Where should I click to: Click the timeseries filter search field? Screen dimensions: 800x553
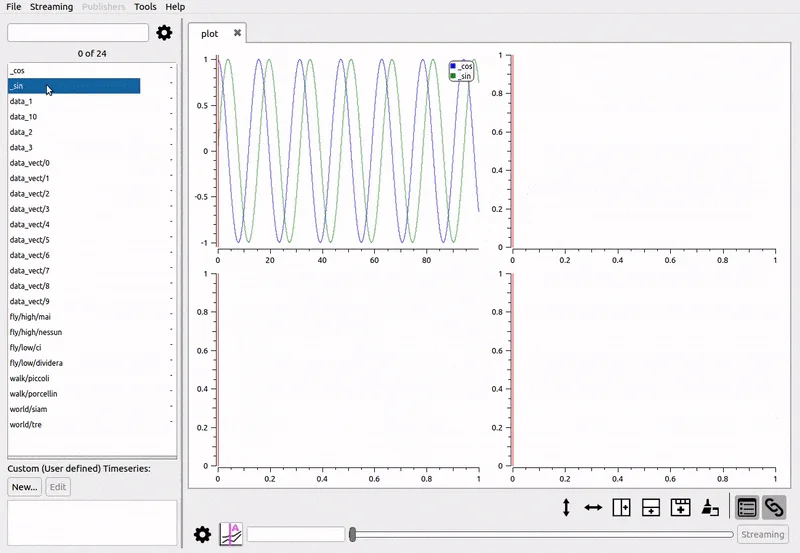[78, 33]
